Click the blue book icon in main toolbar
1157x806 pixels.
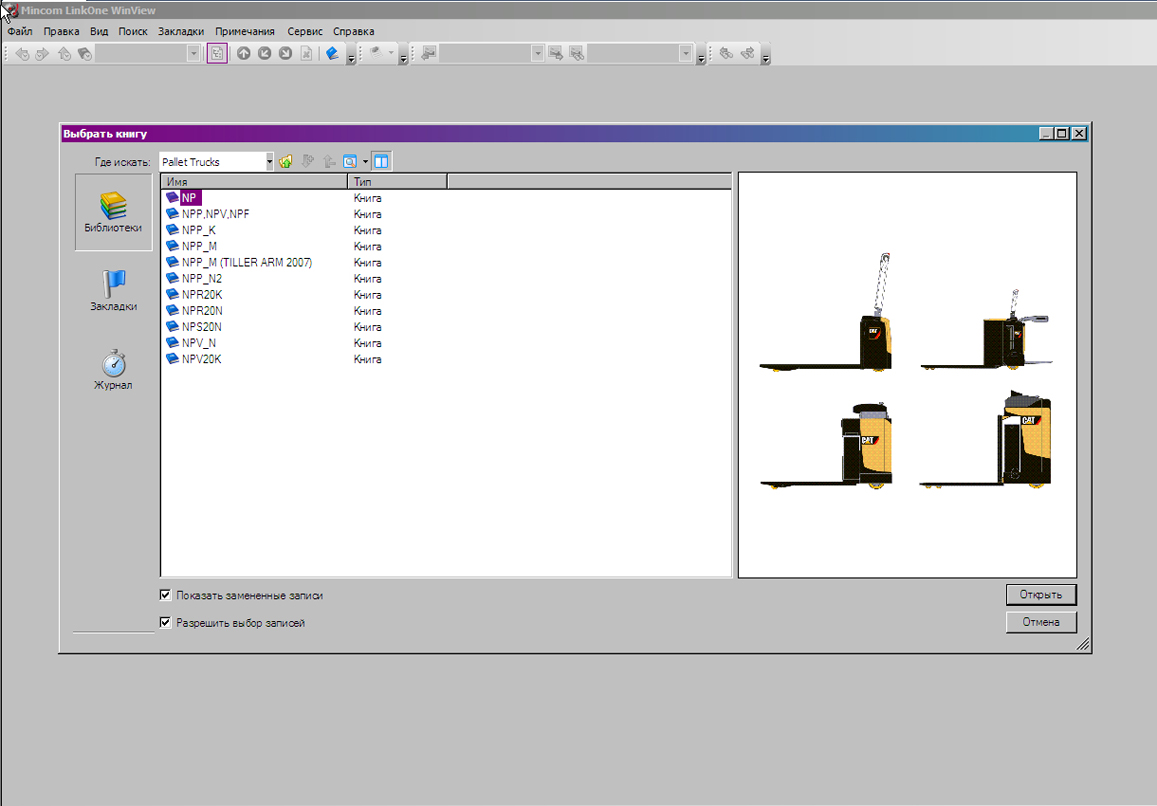(332, 54)
